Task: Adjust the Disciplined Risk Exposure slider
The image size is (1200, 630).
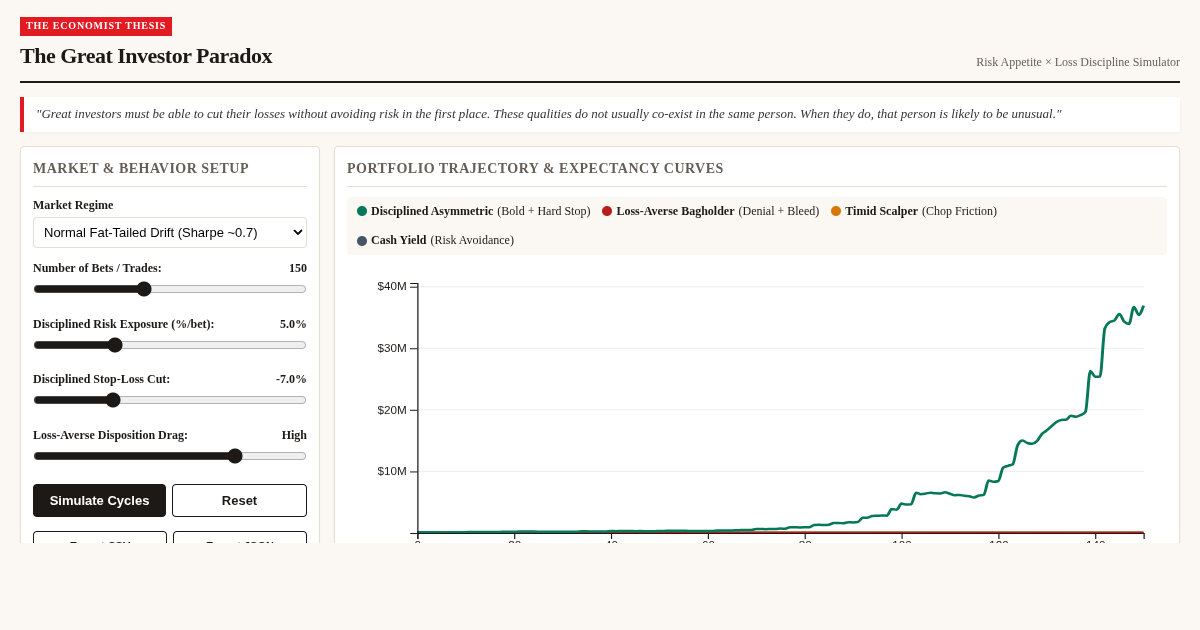Action: click(170, 345)
